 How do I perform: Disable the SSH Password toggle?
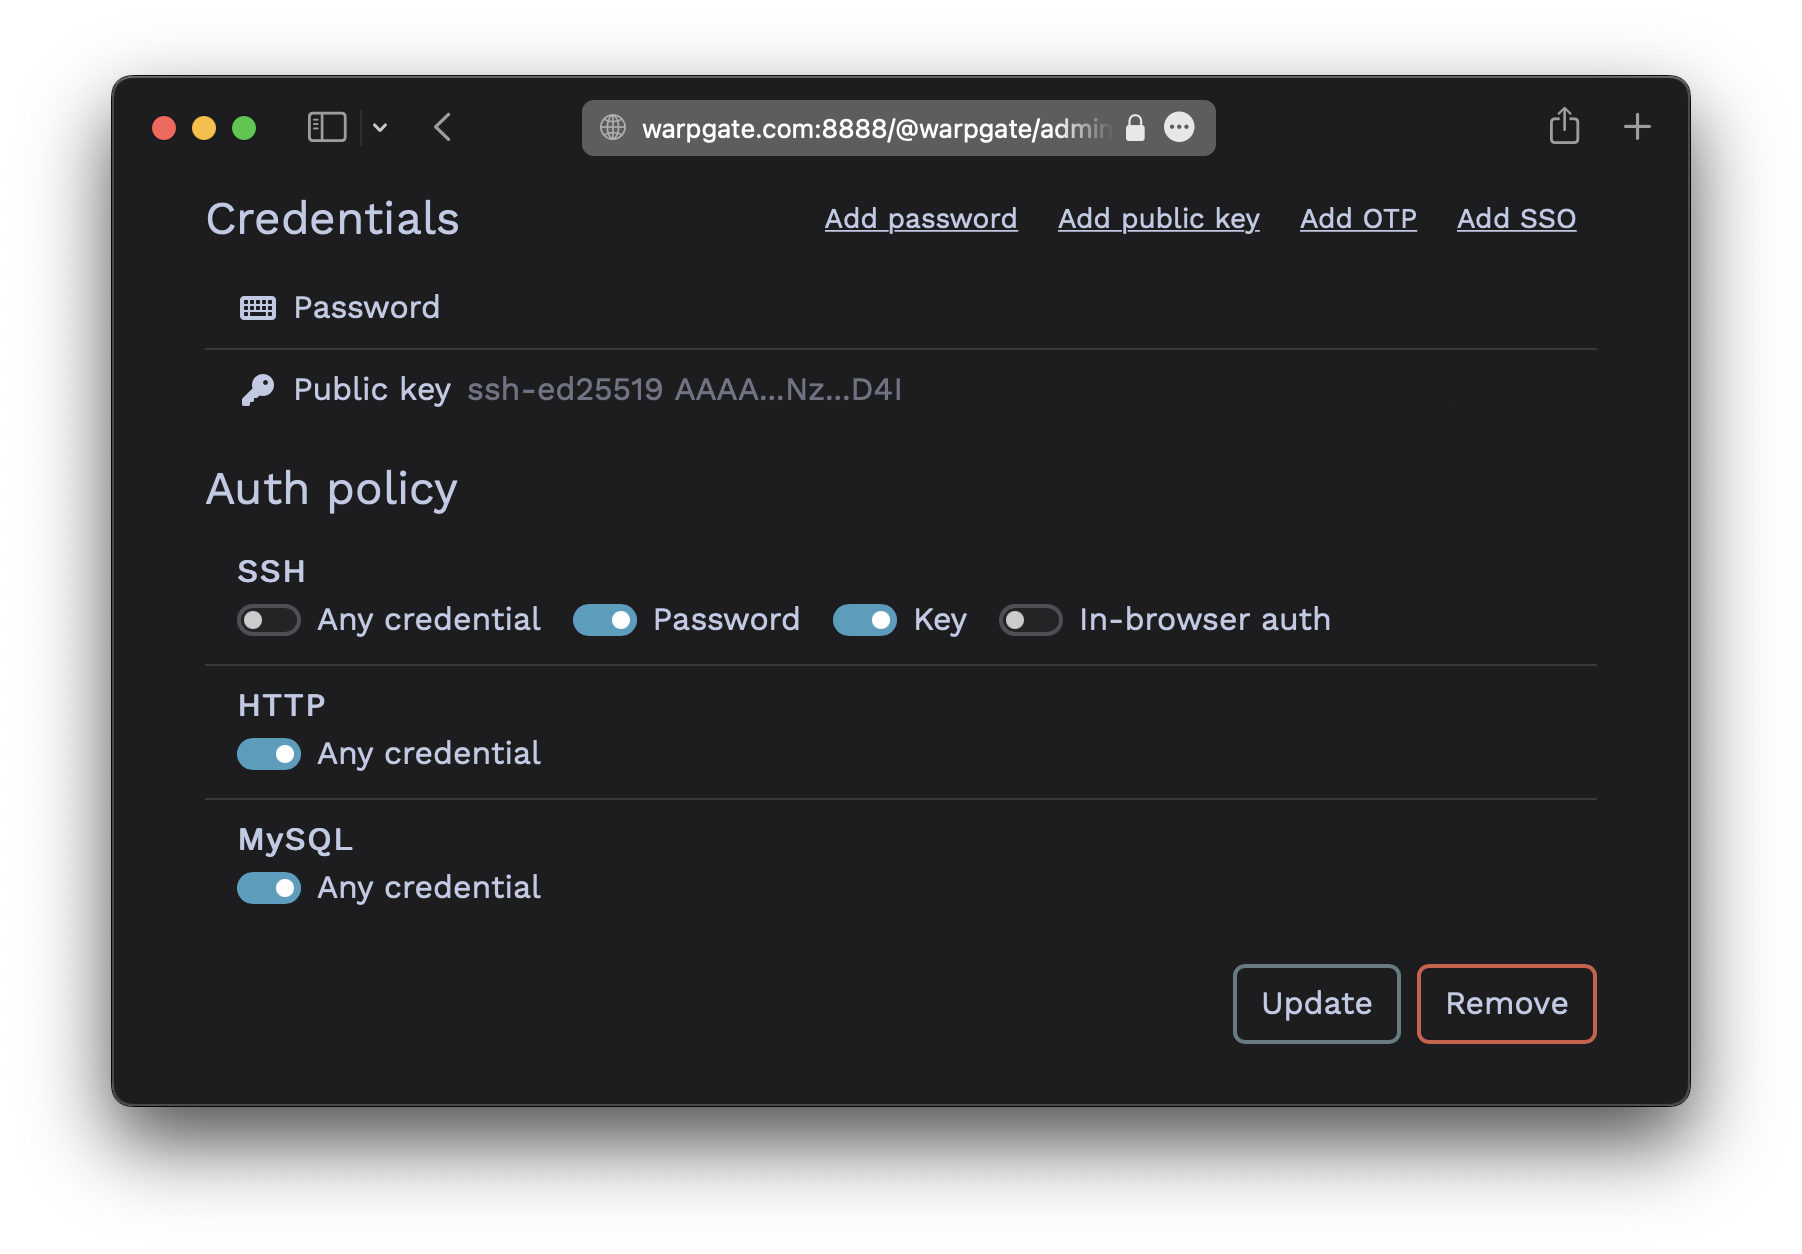[x=605, y=620]
